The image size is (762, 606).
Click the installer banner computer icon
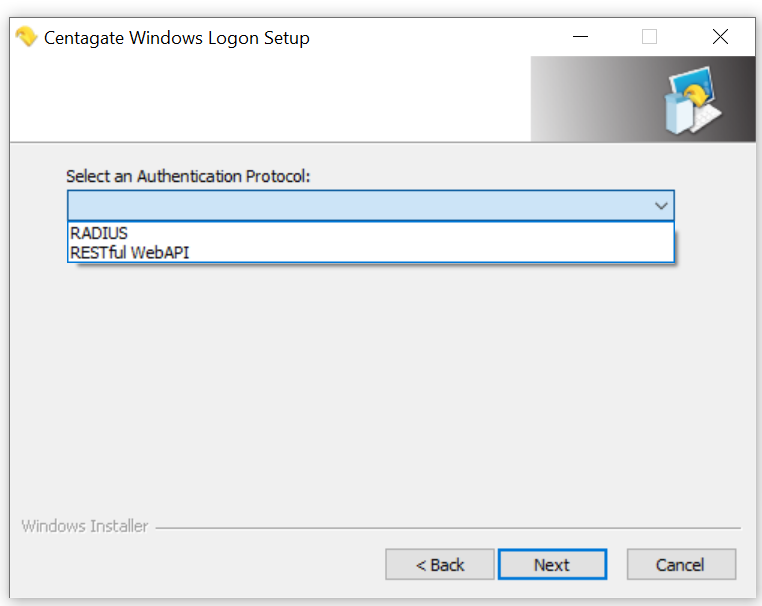[692, 101]
